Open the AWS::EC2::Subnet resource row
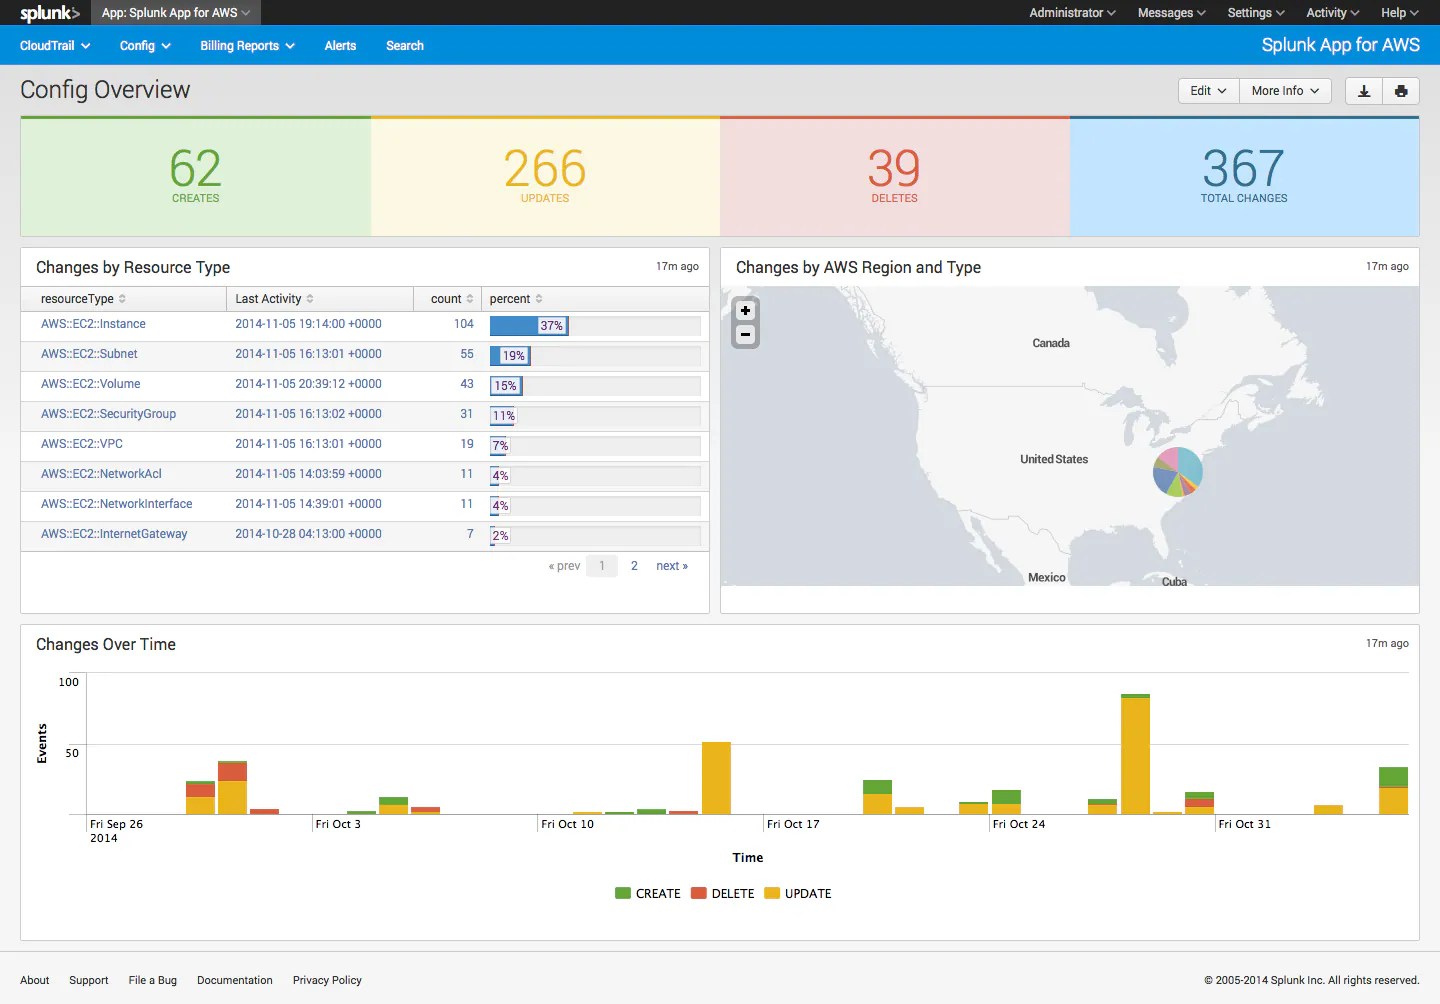Viewport: 1440px width, 1004px height. [89, 354]
